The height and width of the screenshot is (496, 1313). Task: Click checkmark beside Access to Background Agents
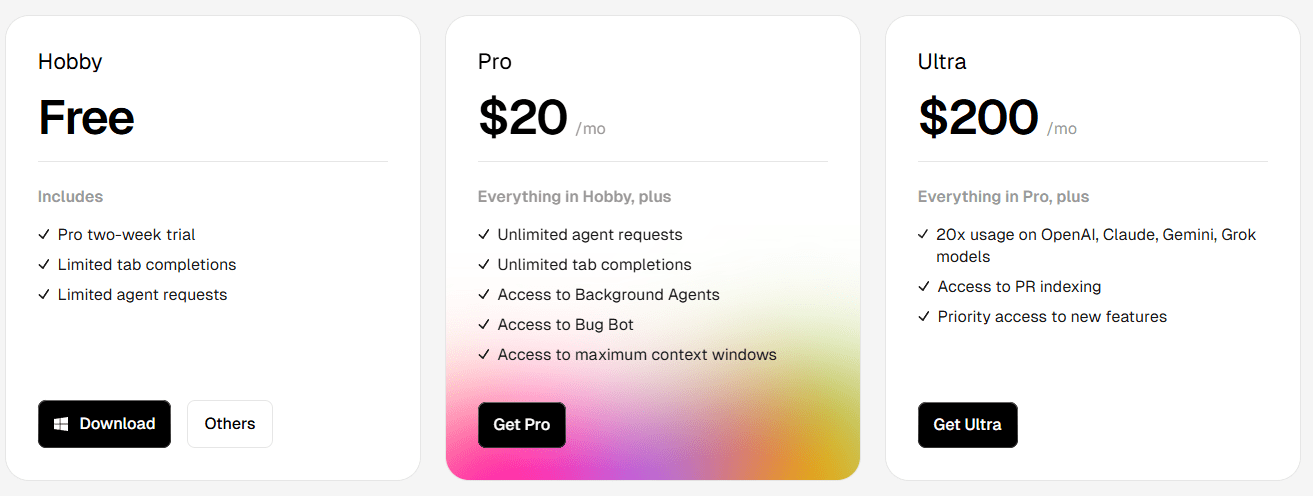point(484,295)
